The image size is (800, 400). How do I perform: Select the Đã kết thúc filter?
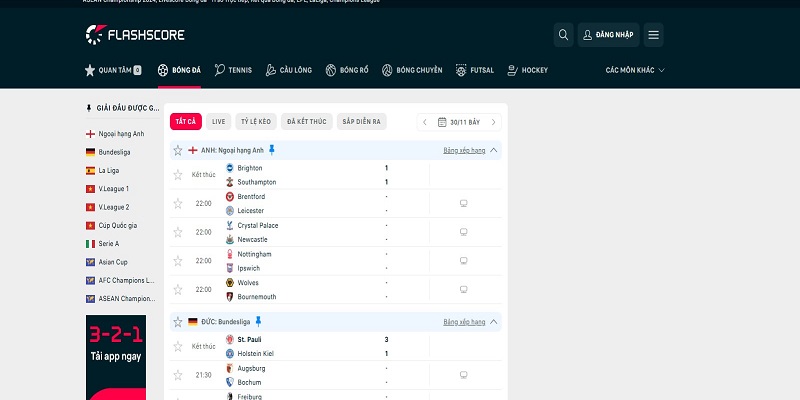(307, 121)
